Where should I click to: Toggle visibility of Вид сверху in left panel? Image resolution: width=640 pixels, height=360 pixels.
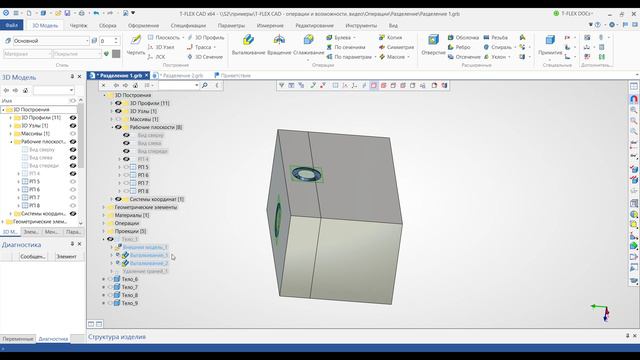click(73, 150)
